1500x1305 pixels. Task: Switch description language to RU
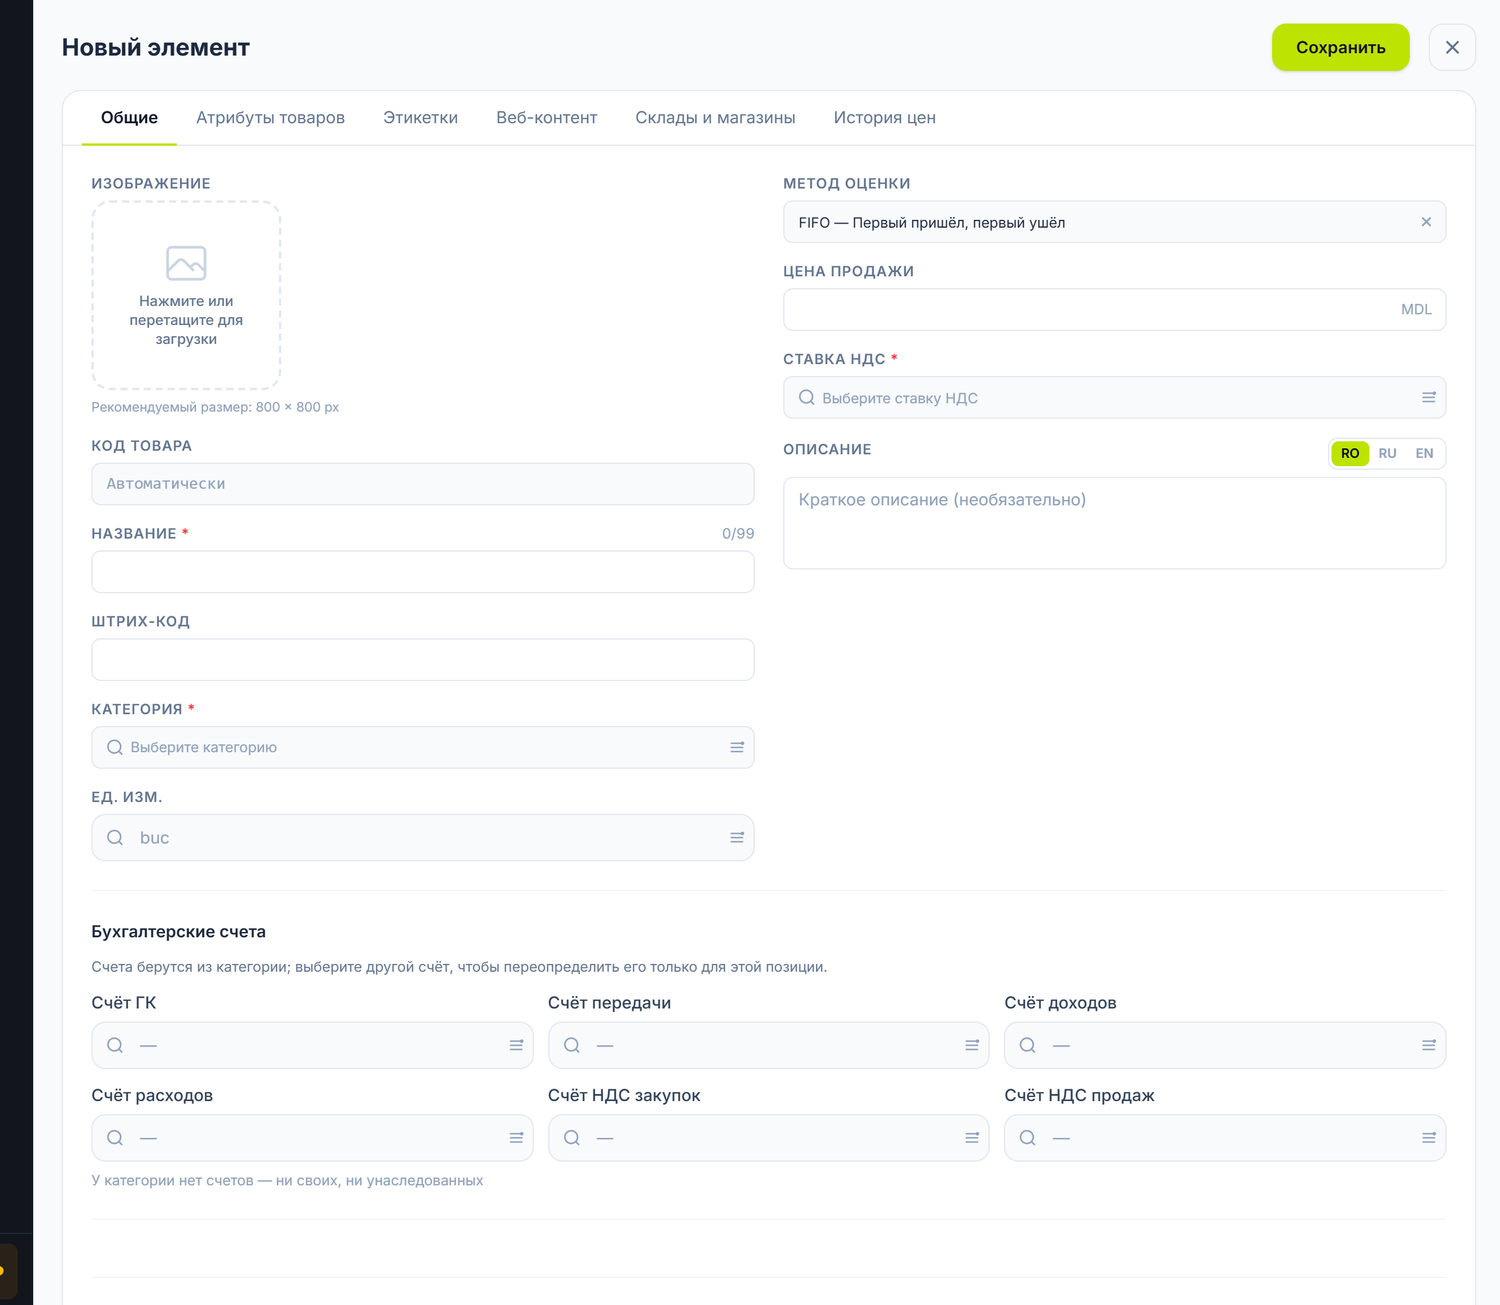1387,453
